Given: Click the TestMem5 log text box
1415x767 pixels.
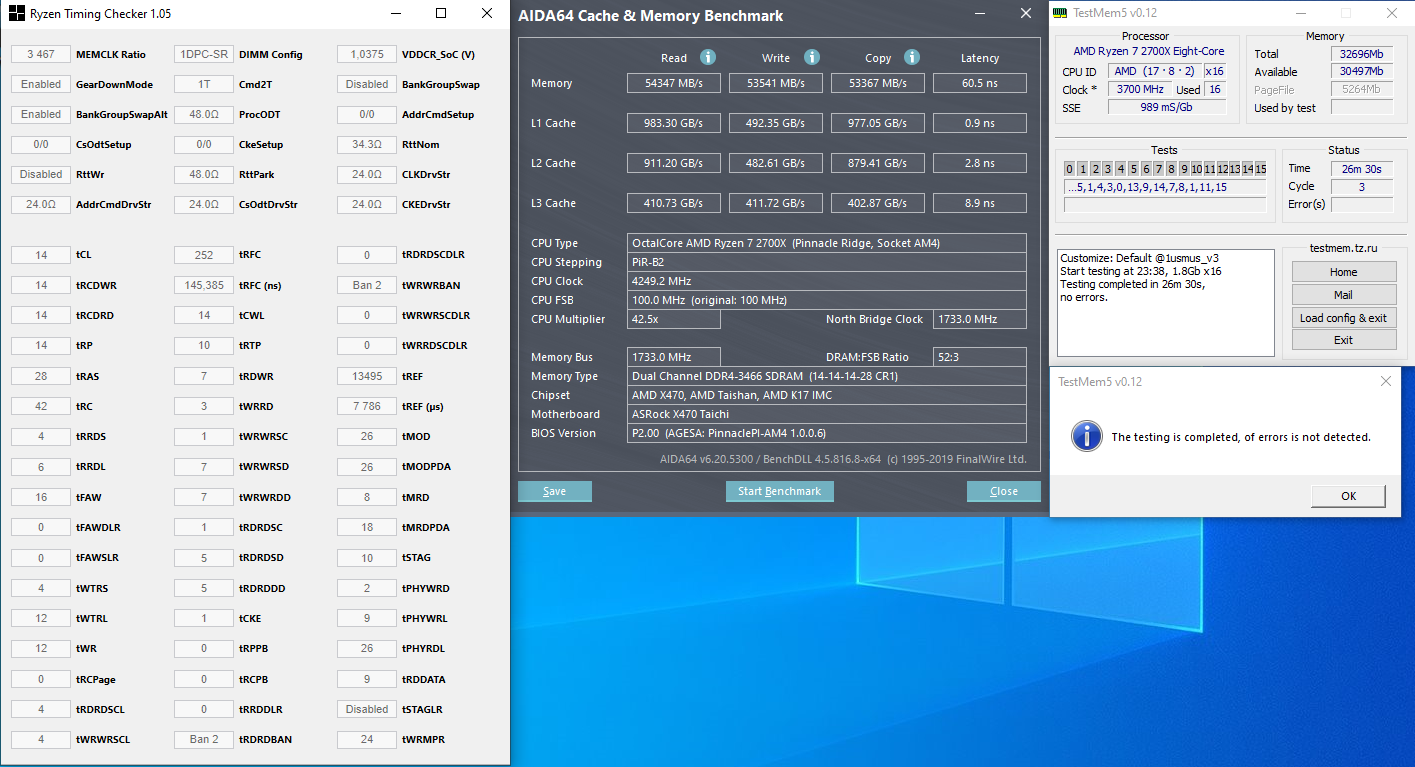Looking at the screenshot, I should pyautogui.click(x=1166, y=304).
